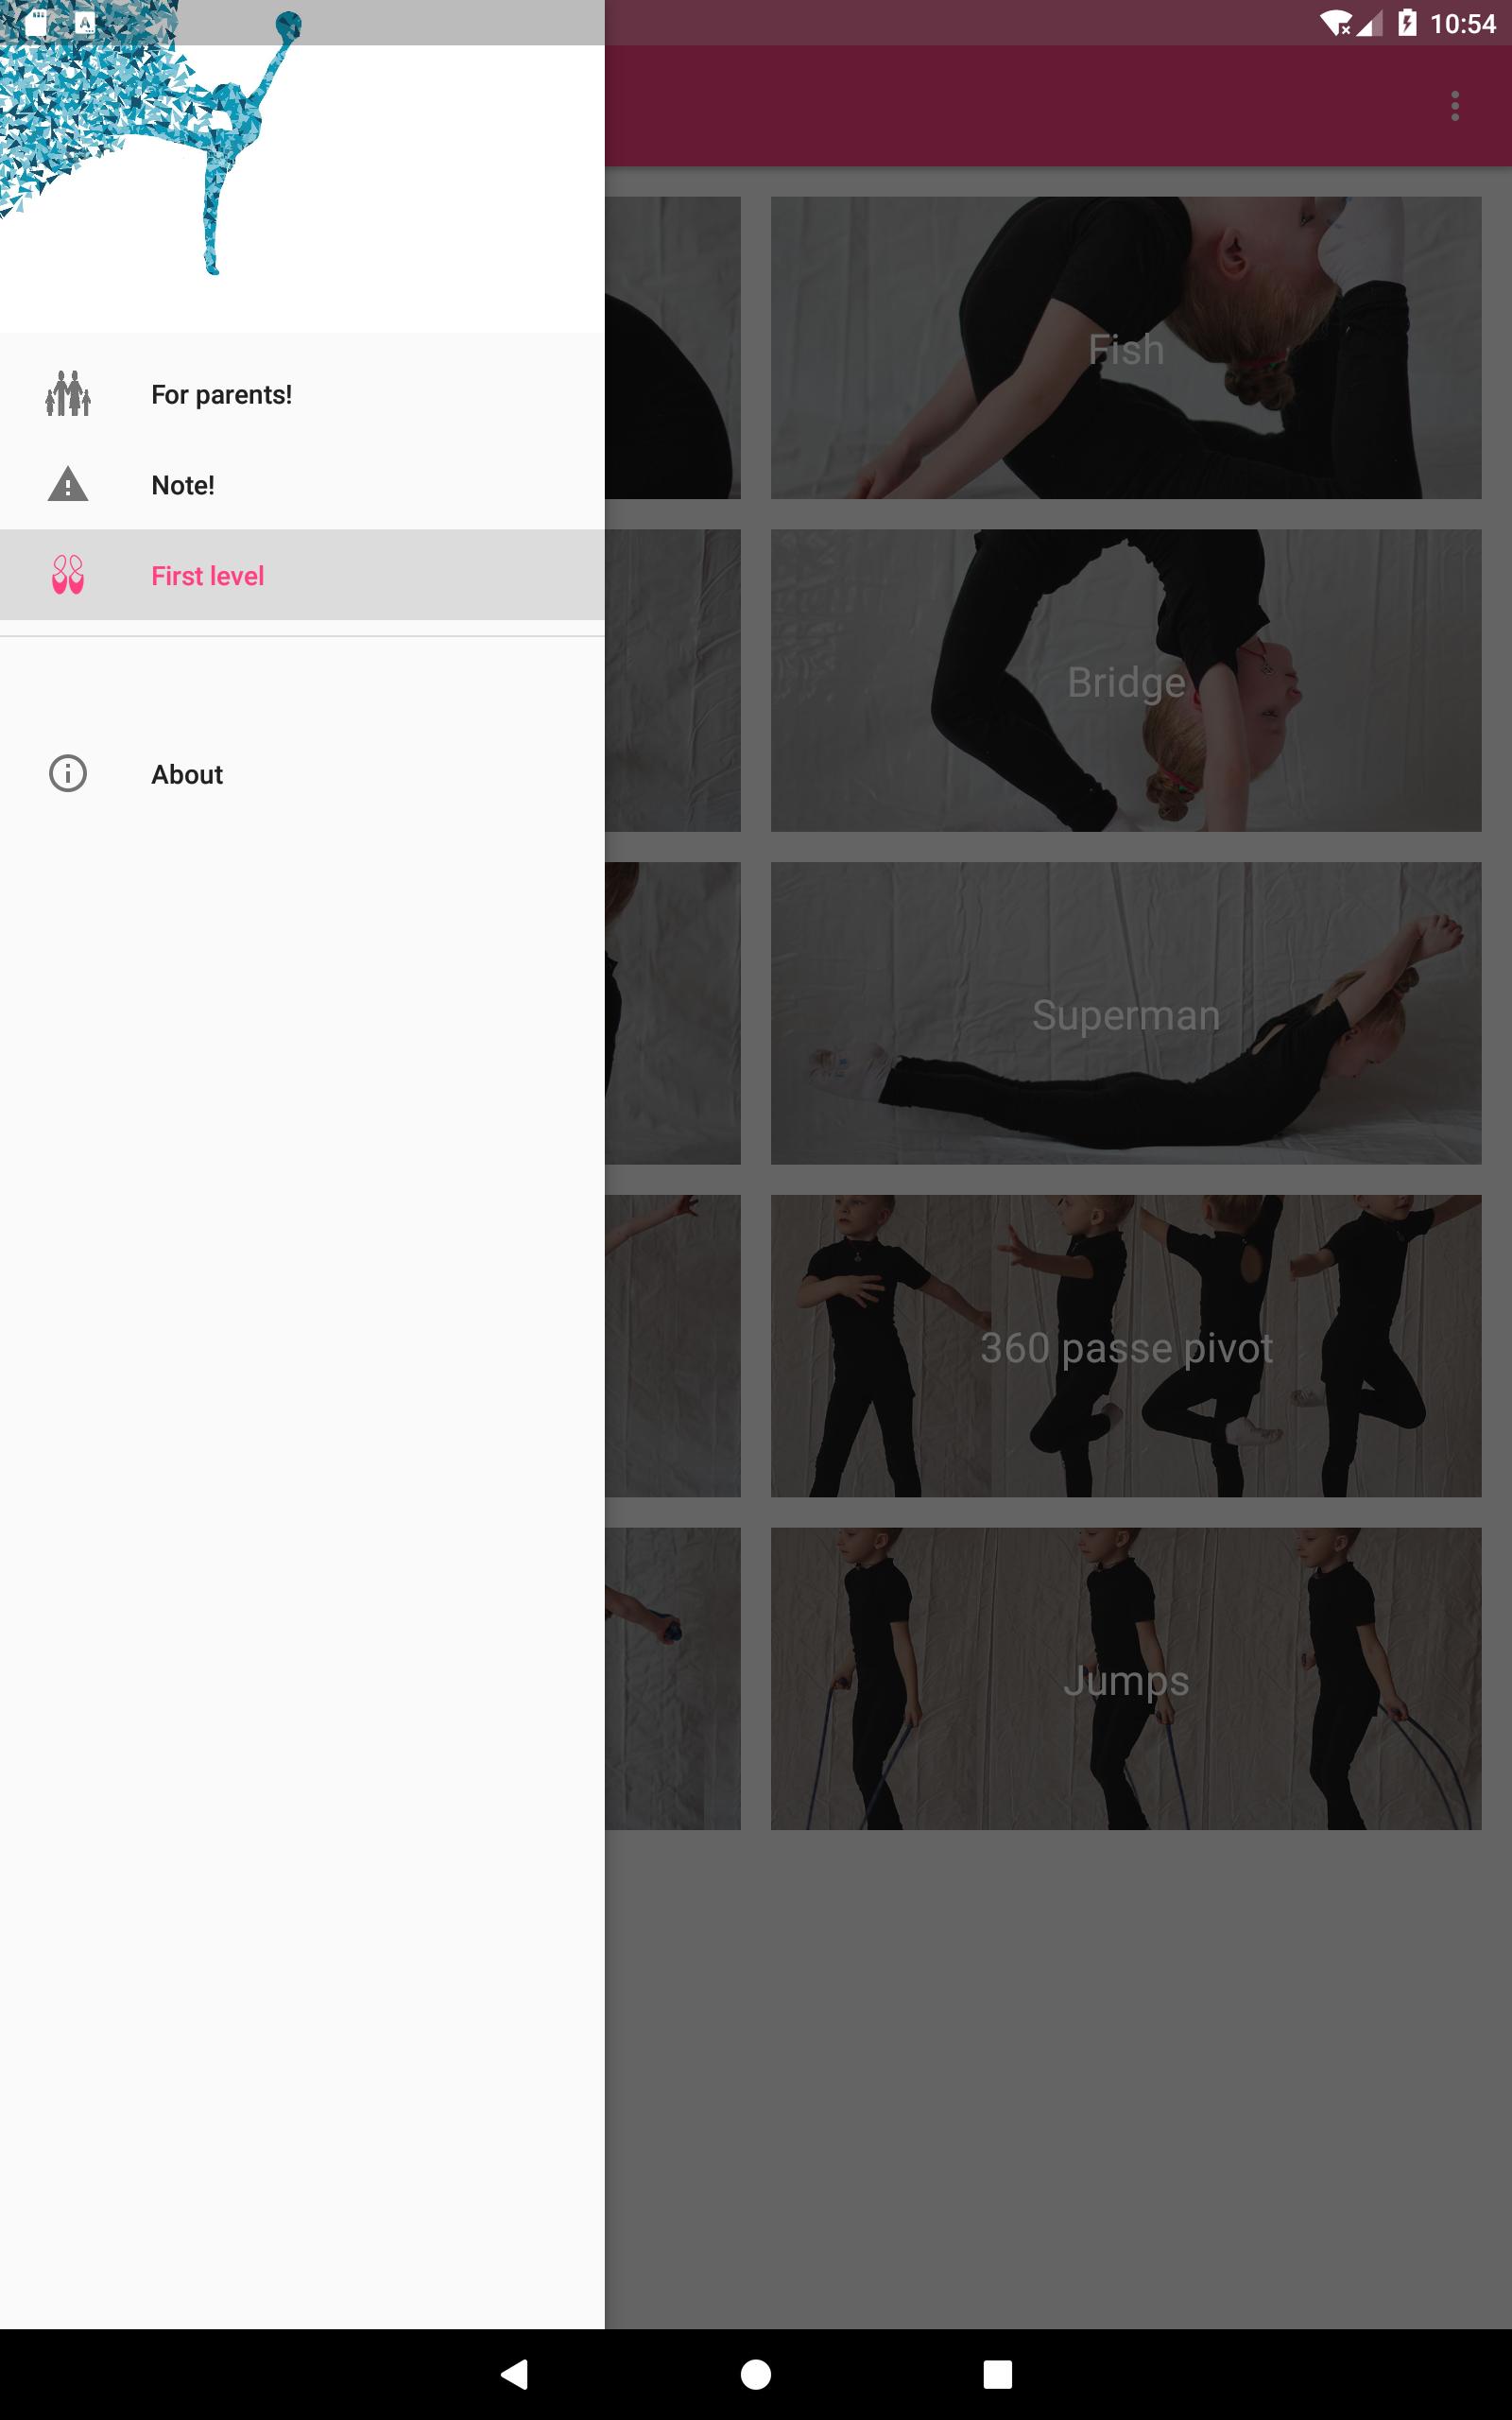Tap the pink ballet shoes icon

pos(68,575)
